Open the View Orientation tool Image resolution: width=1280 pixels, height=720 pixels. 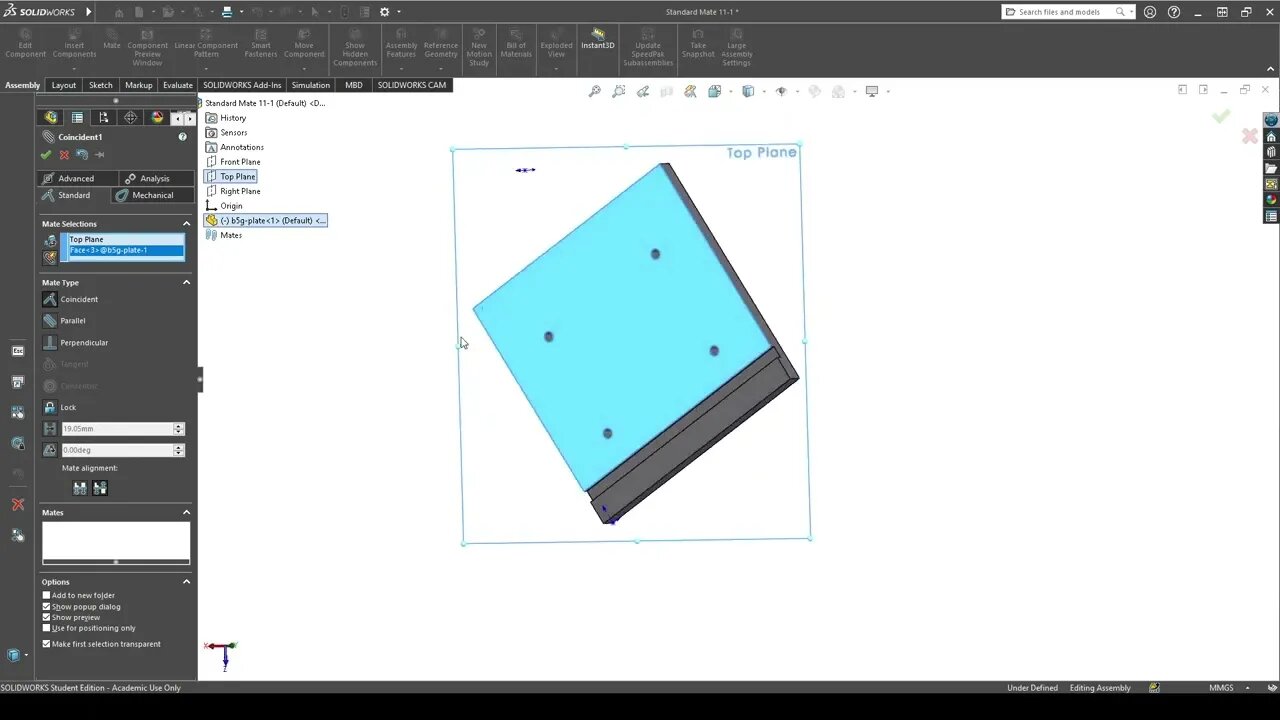click(x=715, y=91)
